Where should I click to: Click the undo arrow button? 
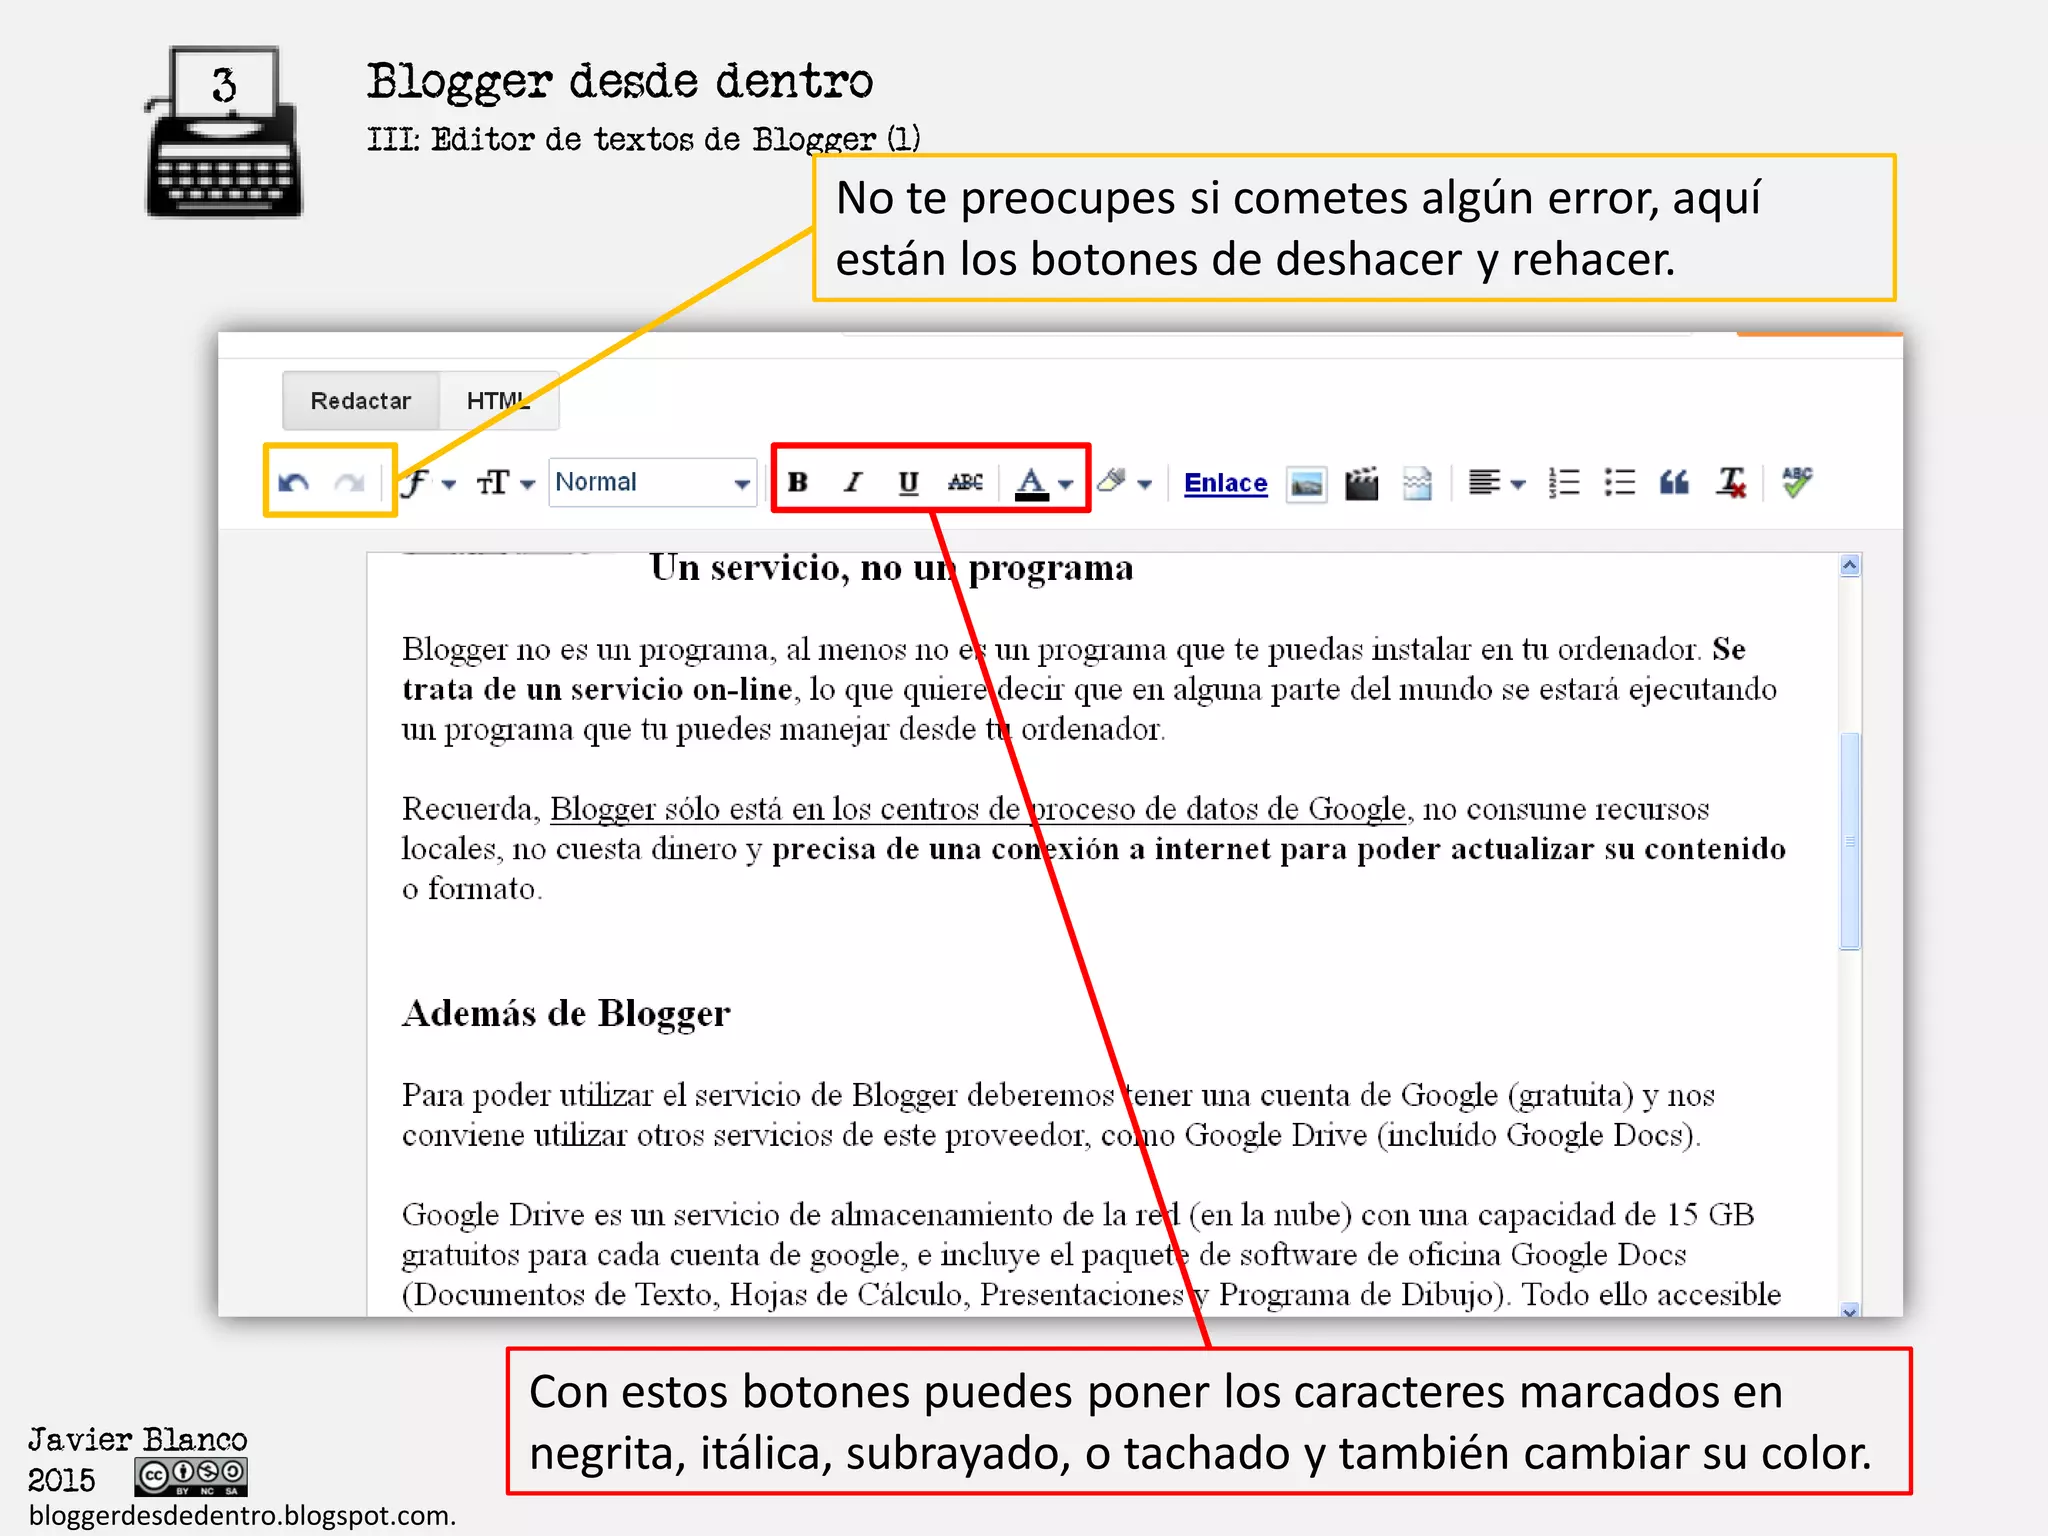tap(294, 483)
